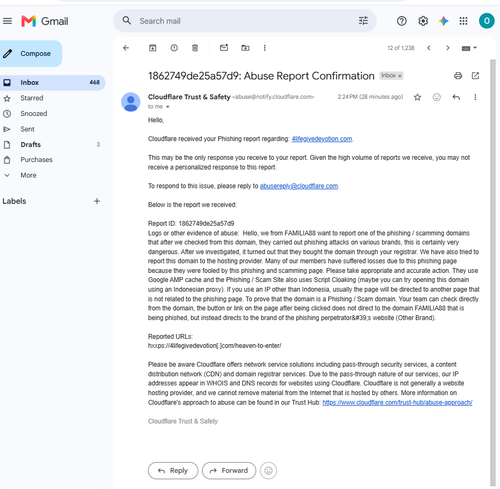Click the Compose button

[30, 53]
